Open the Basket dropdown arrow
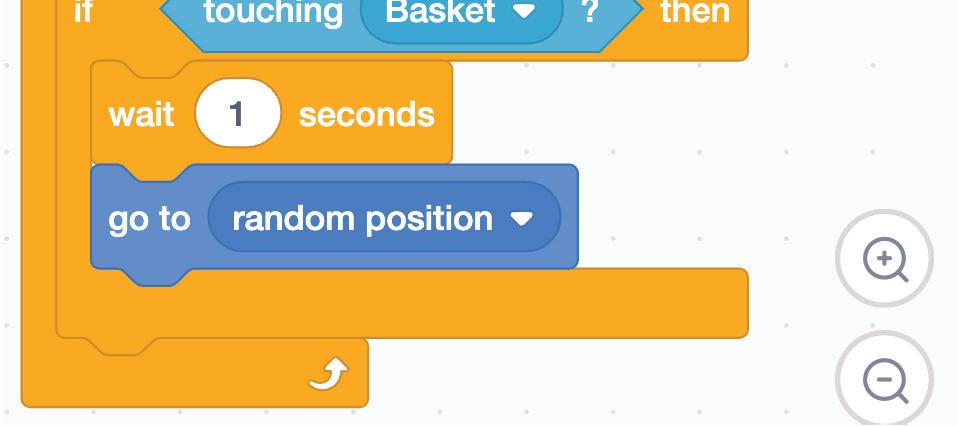Image resolution: width=958 pixels, height=426 pixels. (524, 12)
